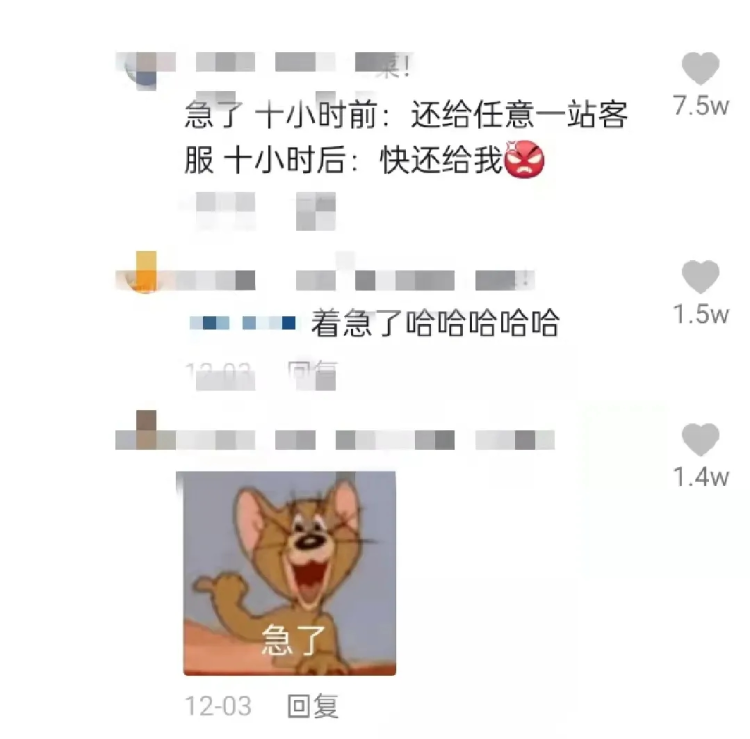750x739 pixels.
Task: Select the comment text 着急了哈哈哈哈哈
Action: click(435, 323)
